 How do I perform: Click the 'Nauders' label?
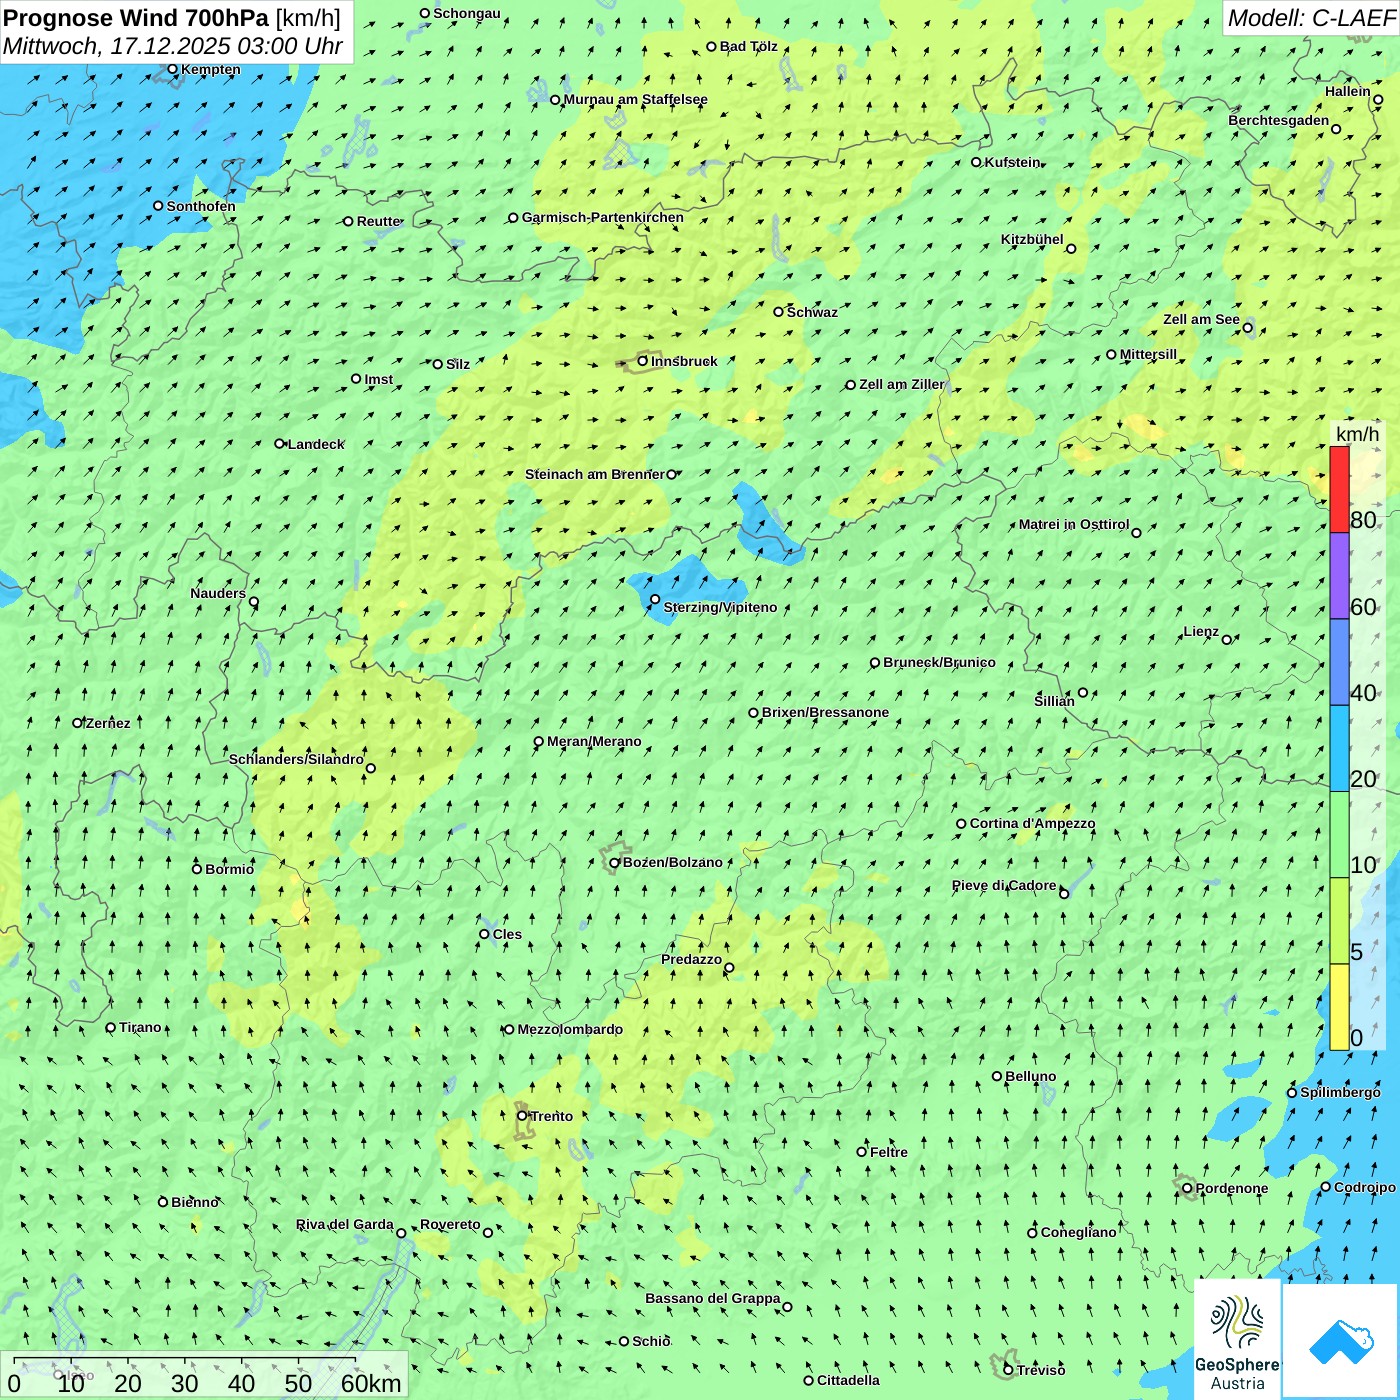pos(218,593)
